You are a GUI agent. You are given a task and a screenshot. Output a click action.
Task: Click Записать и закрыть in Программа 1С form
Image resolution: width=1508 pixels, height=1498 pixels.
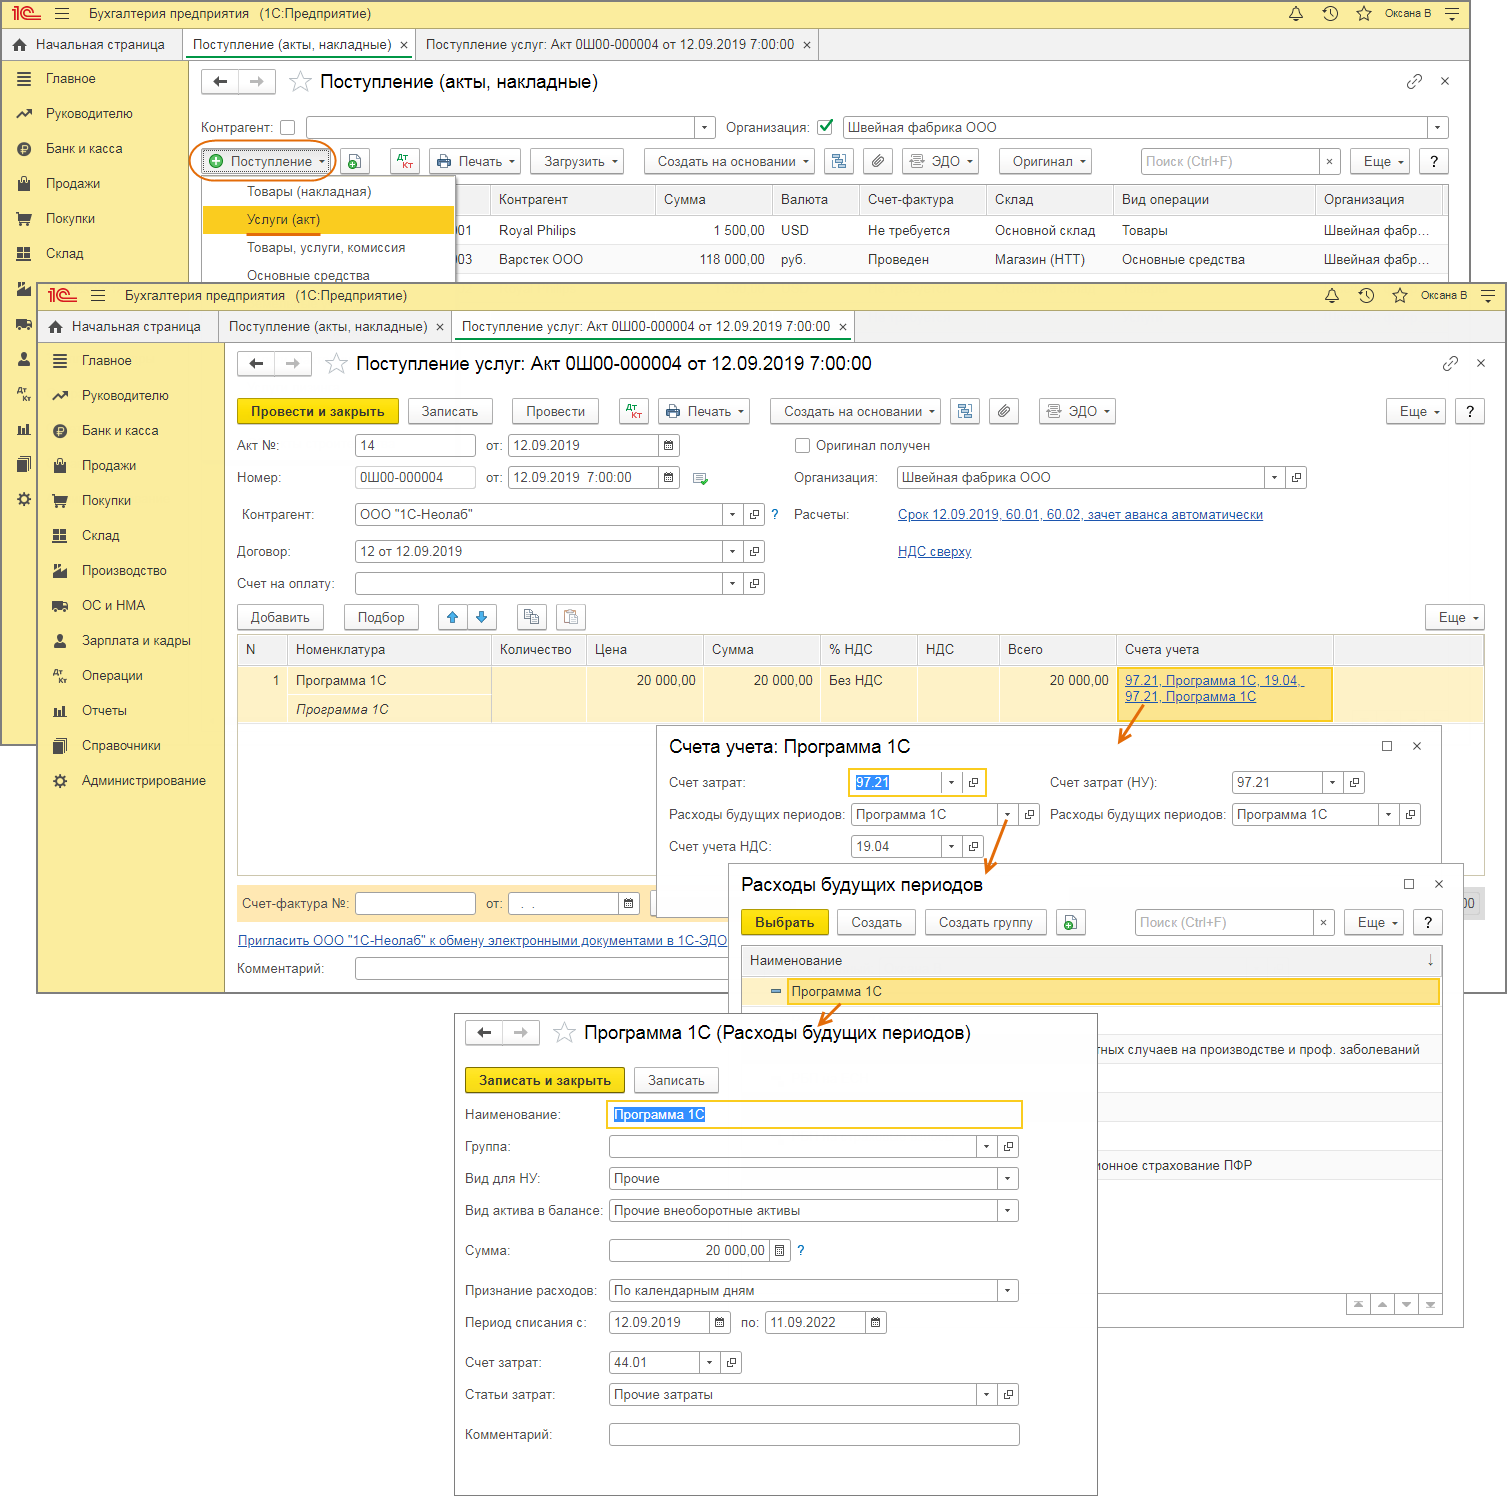(545, 1080)
